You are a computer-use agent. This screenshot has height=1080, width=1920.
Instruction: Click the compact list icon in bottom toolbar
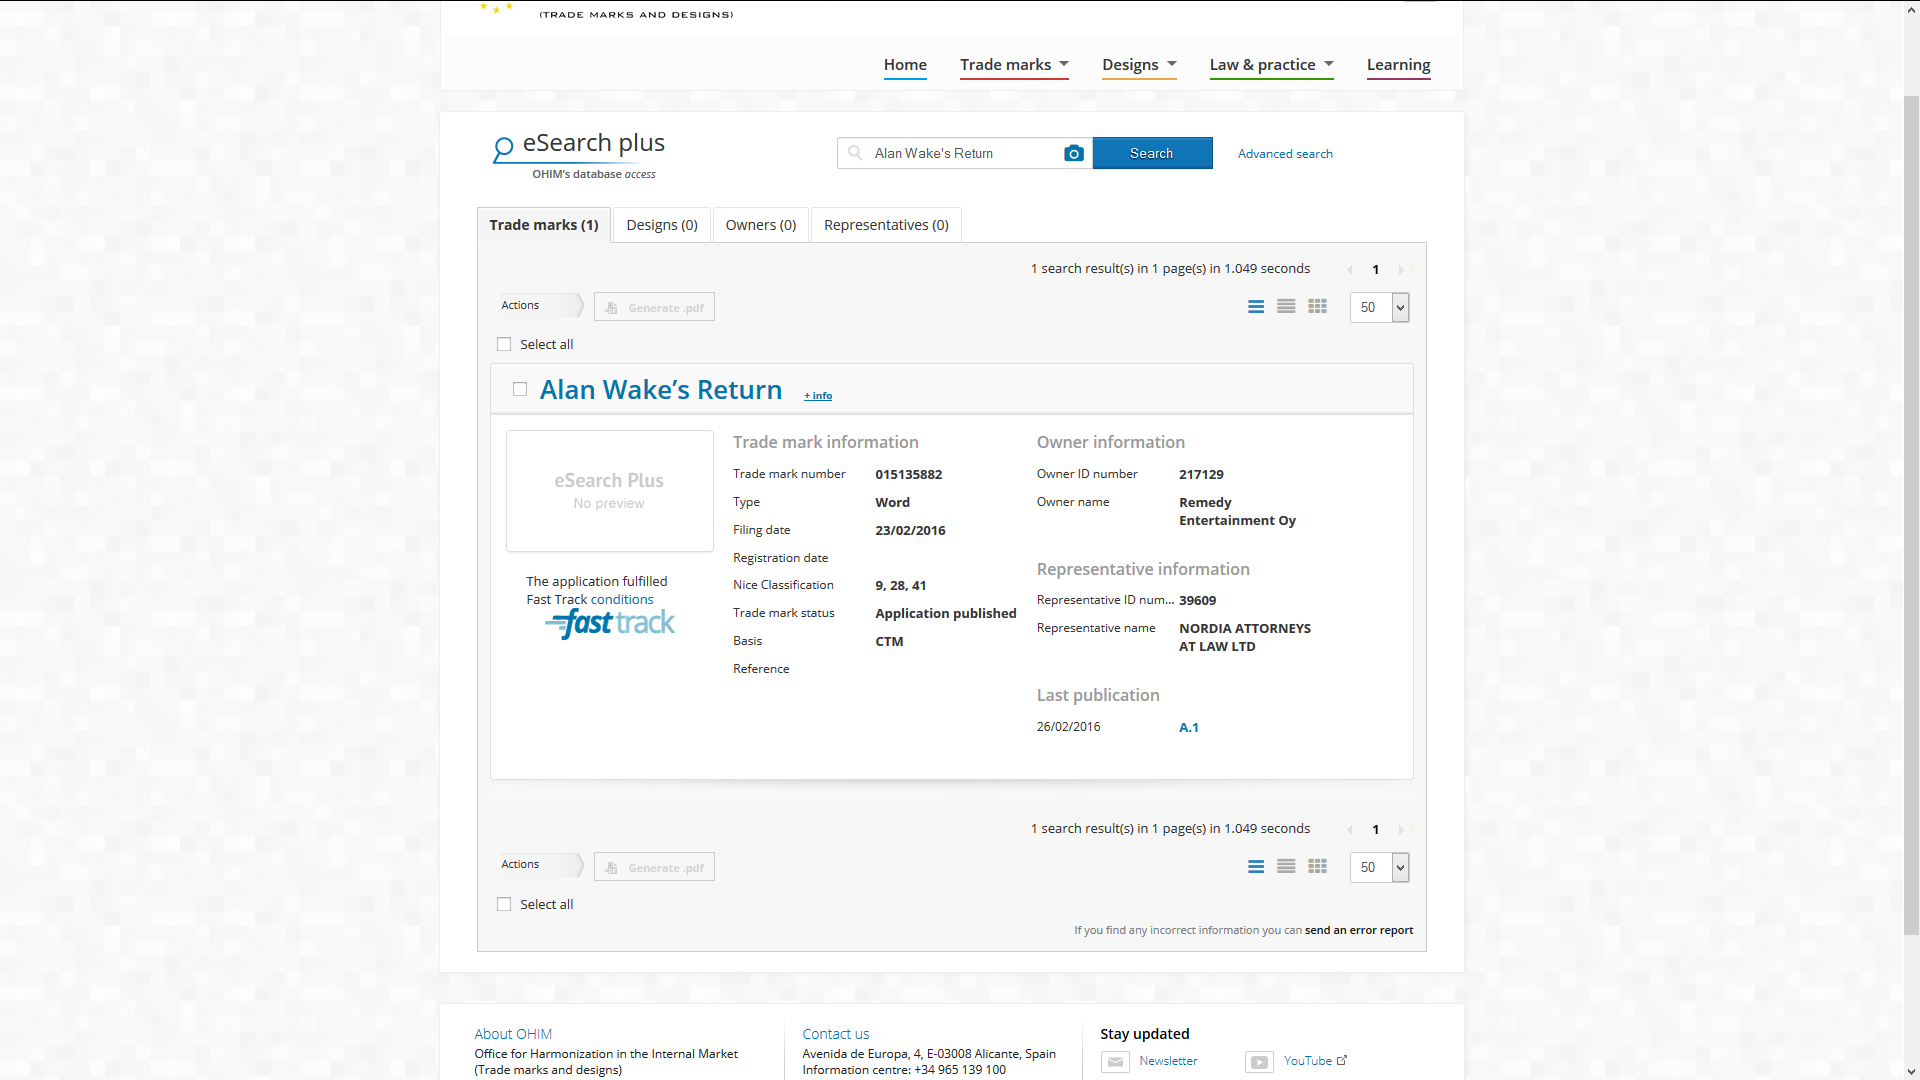(x=1286, y=867)
